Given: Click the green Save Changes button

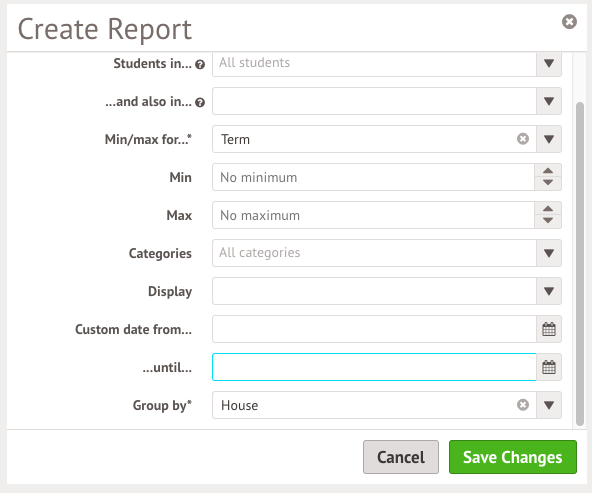Looking at the screenshot, I should (513, 457).
